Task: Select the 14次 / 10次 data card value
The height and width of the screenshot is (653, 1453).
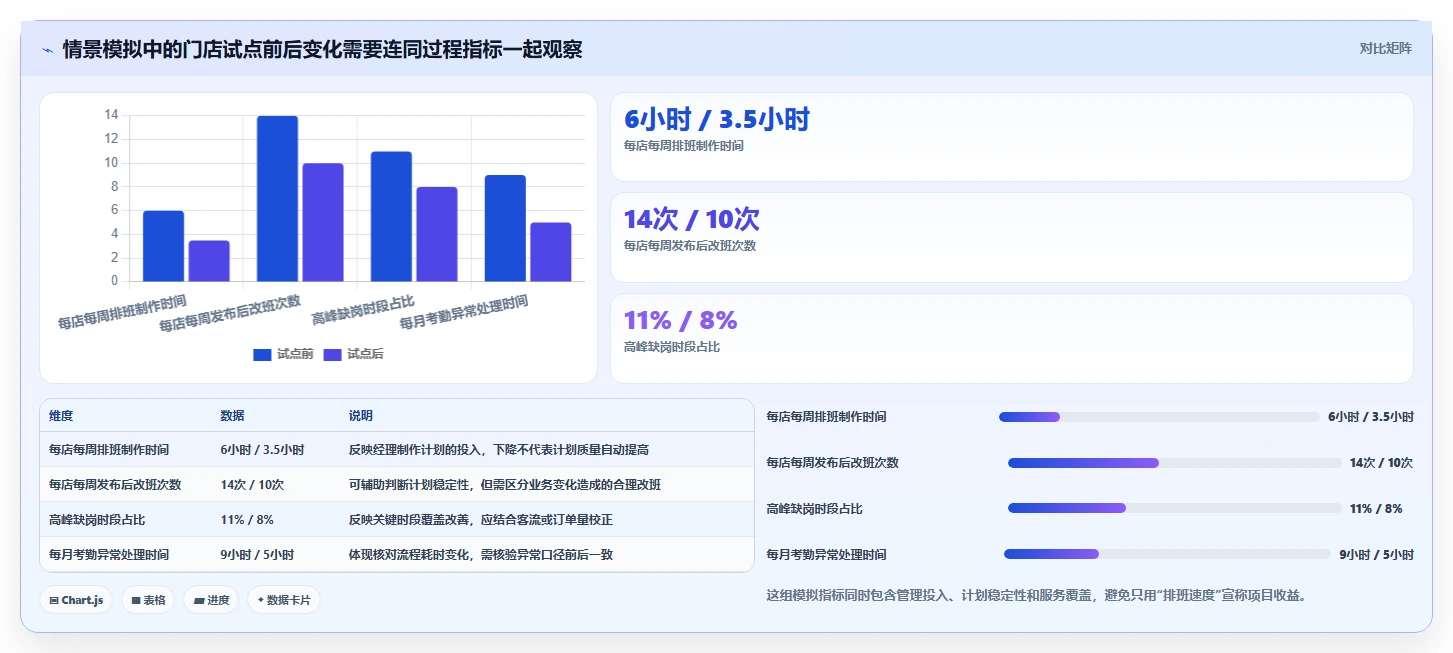Action: (x=691, y=219)
